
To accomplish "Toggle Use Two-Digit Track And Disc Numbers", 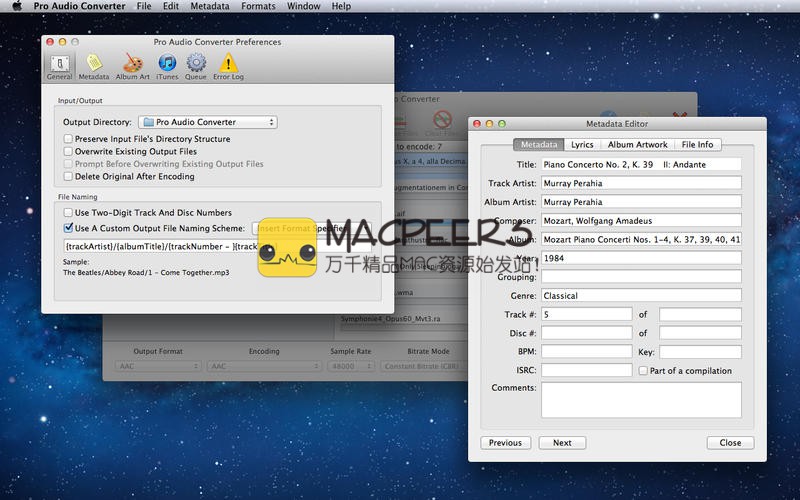I will (68, 213).
